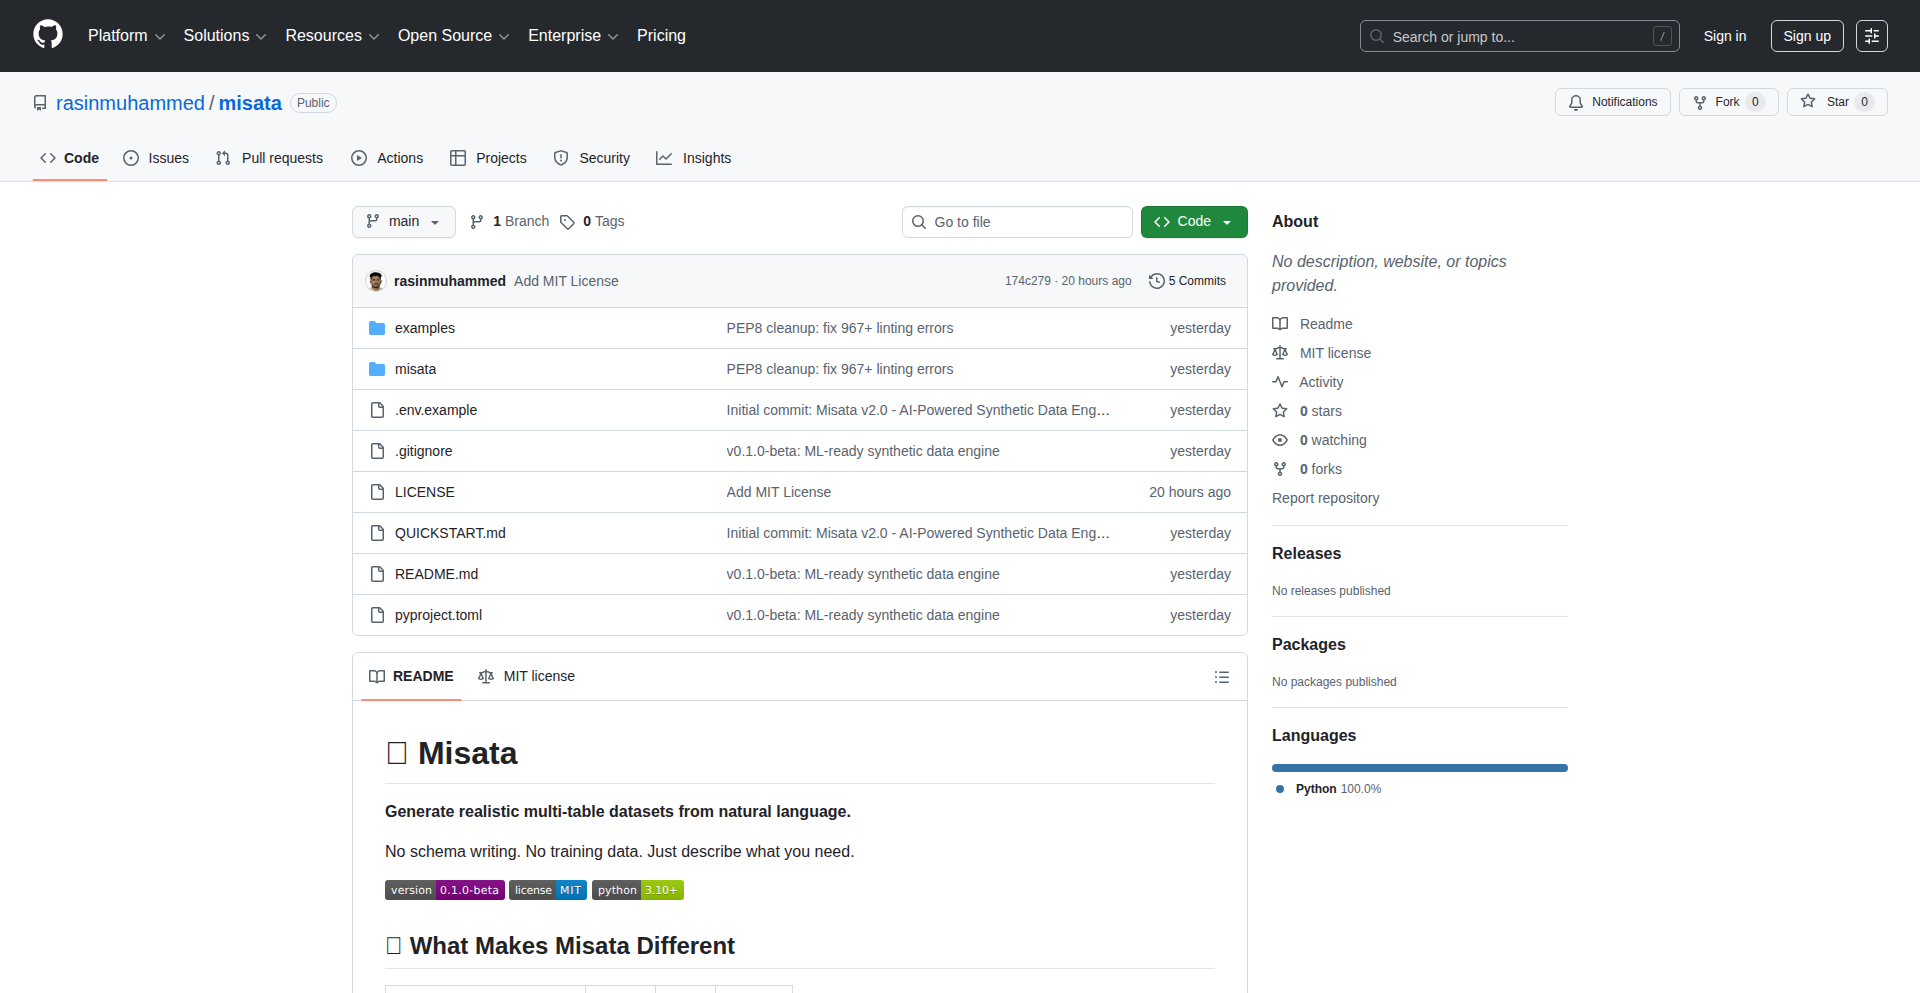
Task: Click the commit history clock icon
Action: click(1156, 281)
